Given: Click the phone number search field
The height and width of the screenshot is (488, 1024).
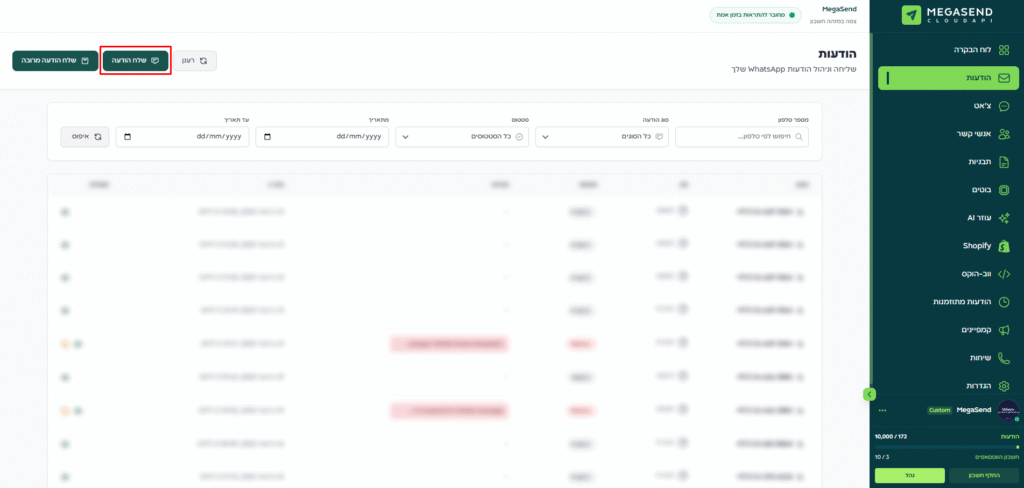Looking at the screenshot, I should point(740,137).
